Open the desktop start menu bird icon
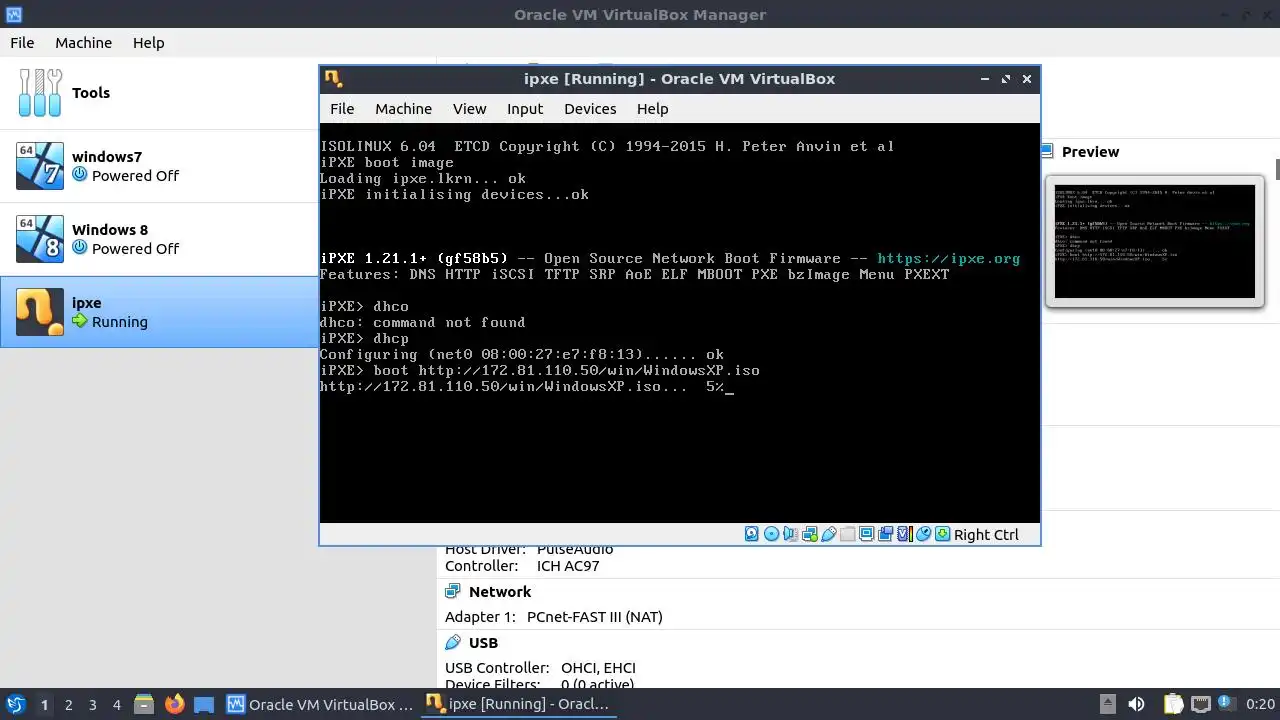The width and height of the screenshot is (1280, 720). click(15, 704)
